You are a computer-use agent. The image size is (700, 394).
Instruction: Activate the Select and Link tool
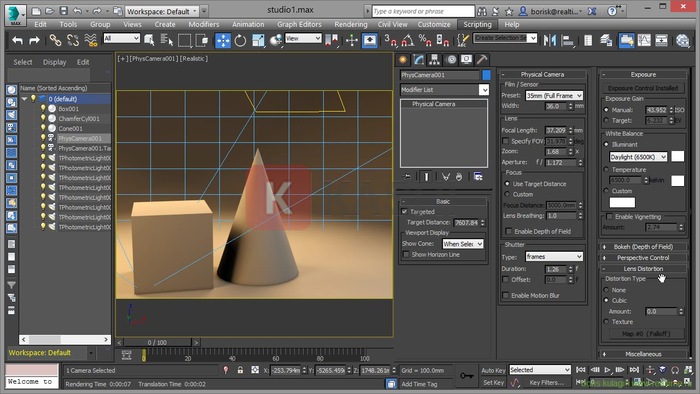(55, 41)
